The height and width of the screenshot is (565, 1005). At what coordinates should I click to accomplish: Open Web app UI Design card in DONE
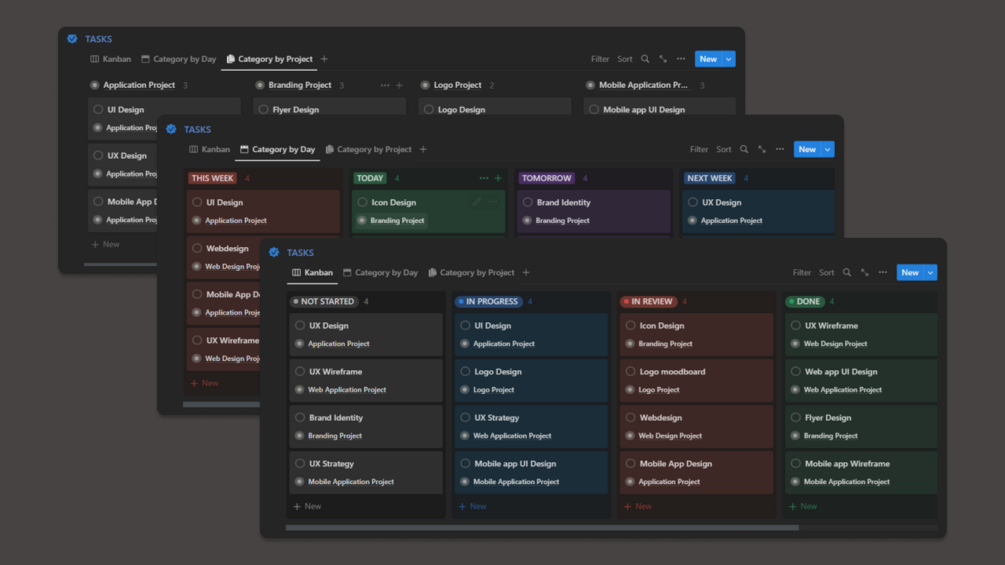click(861, 381)
